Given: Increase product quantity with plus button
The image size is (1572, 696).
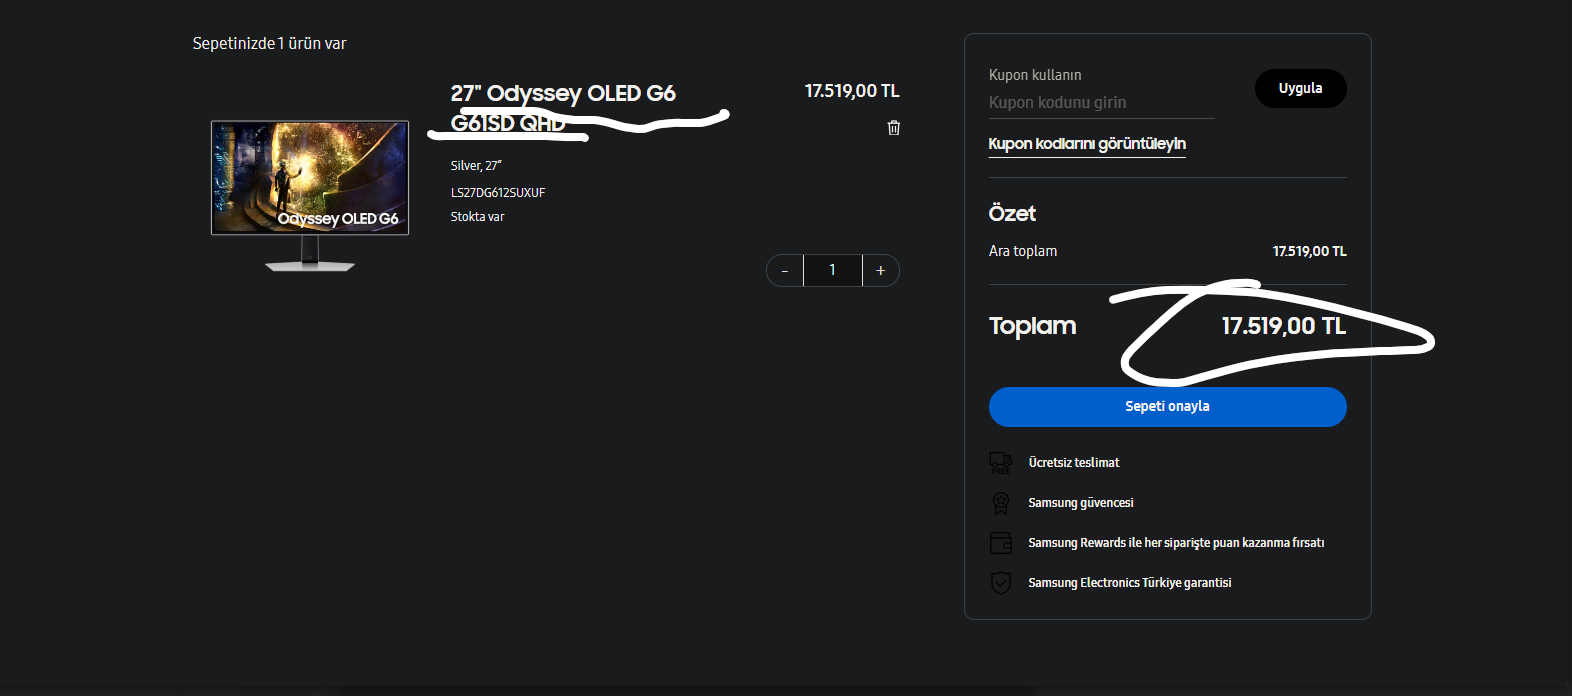Looking at the screenshot, I should pyautogui.click(x=881, y=271).
